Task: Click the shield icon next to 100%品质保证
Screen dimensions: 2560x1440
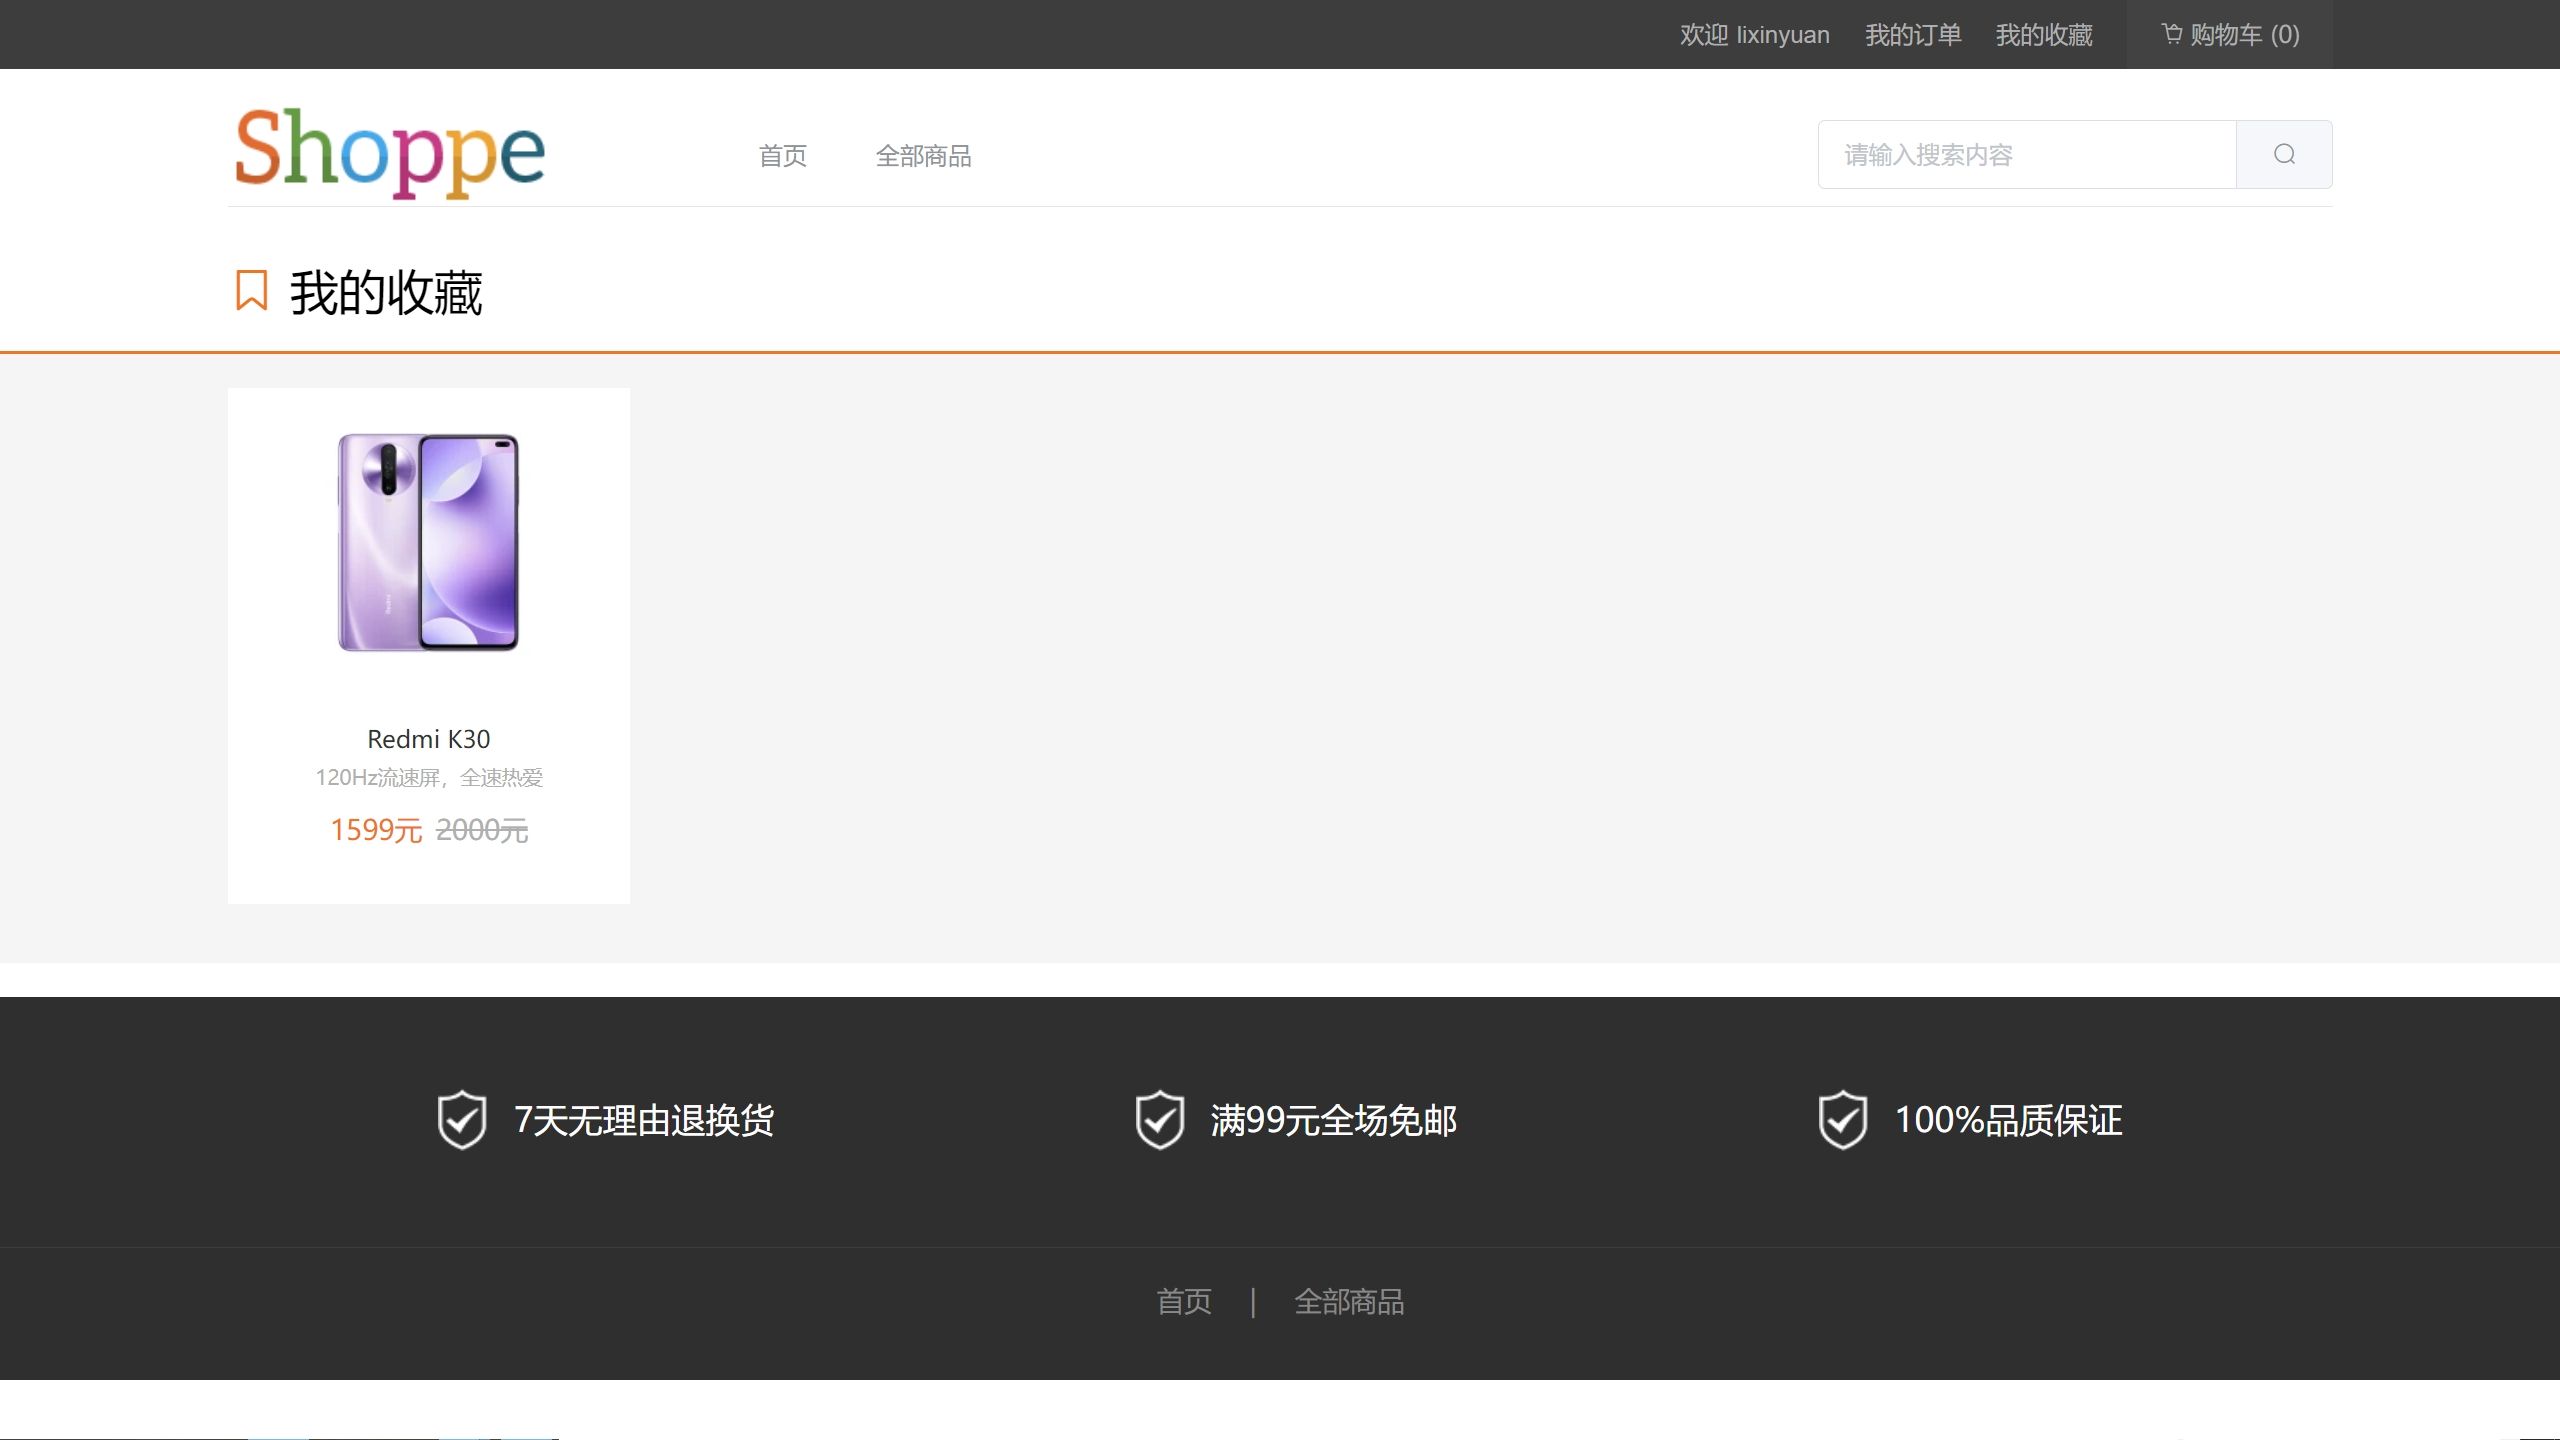Action: 1843,1120
